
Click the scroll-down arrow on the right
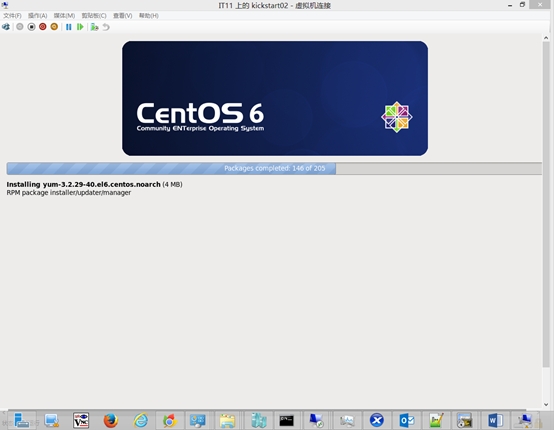click(x=546, y=405)
